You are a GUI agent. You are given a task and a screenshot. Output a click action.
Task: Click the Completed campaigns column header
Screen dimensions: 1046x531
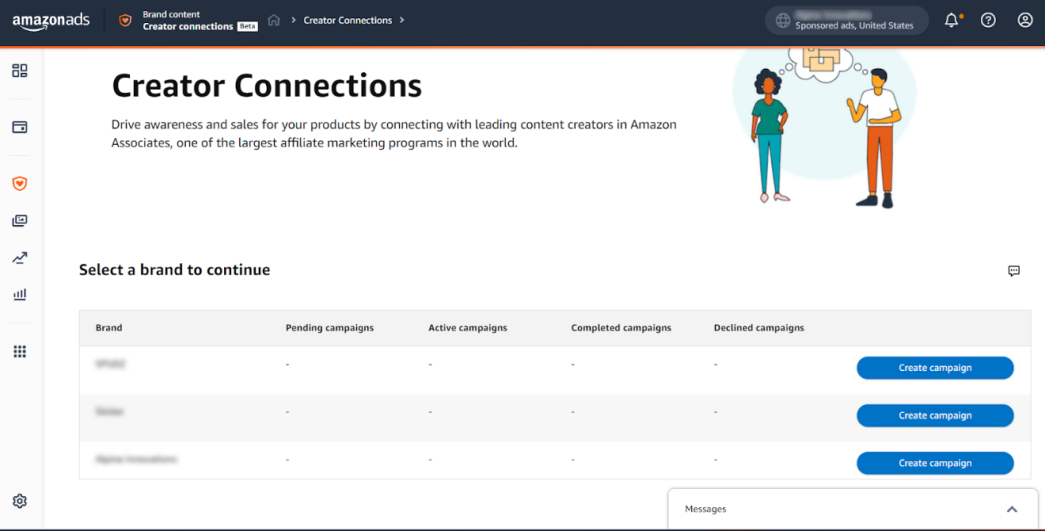tap(621, 328)
